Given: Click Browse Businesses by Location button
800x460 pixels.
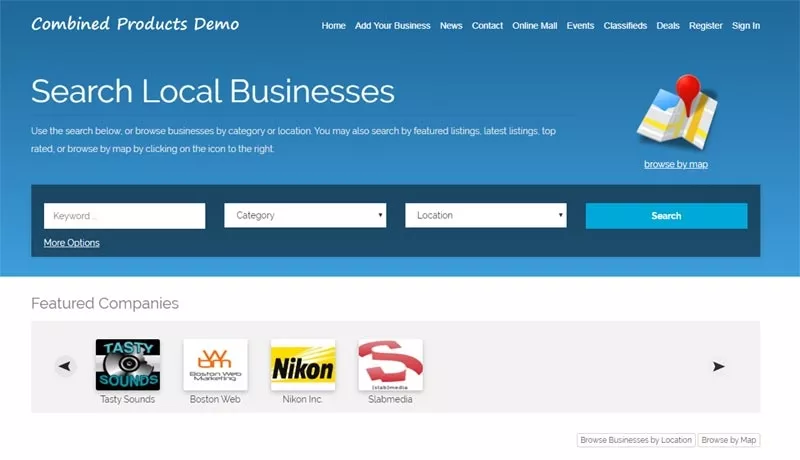Looking at the screenshot, I should 636,440.
